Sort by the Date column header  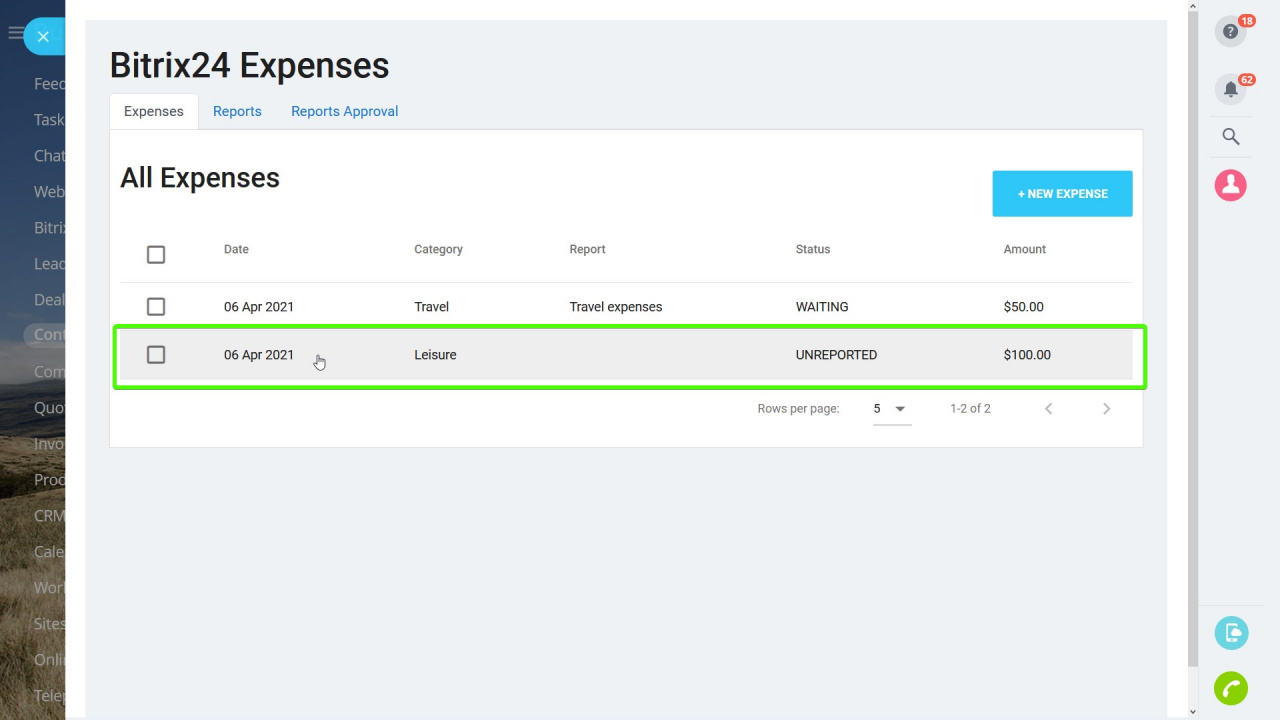[236, 249]
